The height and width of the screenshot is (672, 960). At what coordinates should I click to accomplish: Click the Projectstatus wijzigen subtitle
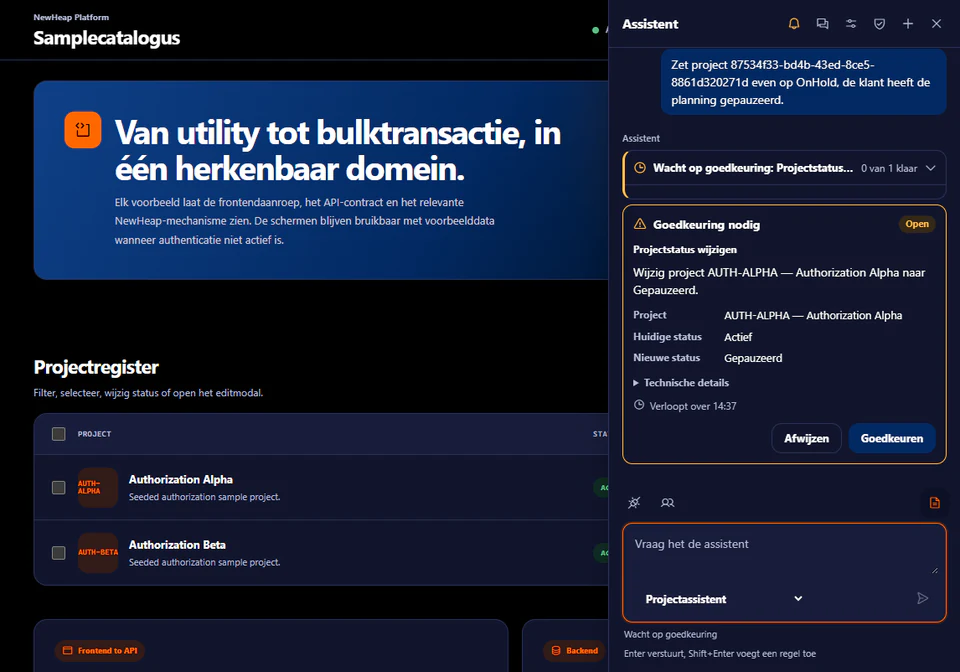click(x=684, y=250)
